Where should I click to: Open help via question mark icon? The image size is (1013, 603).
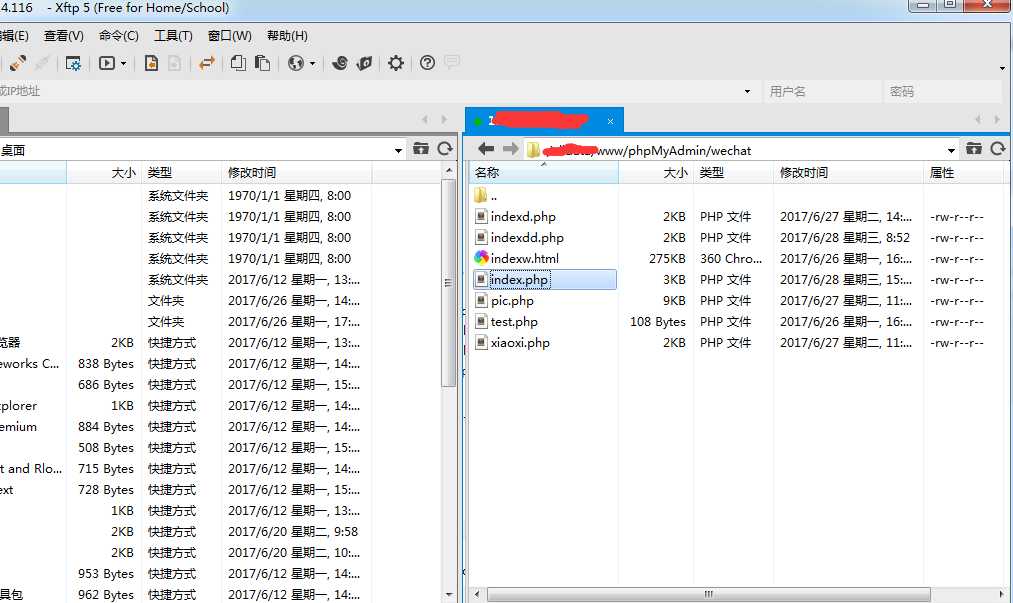[427, 63]
